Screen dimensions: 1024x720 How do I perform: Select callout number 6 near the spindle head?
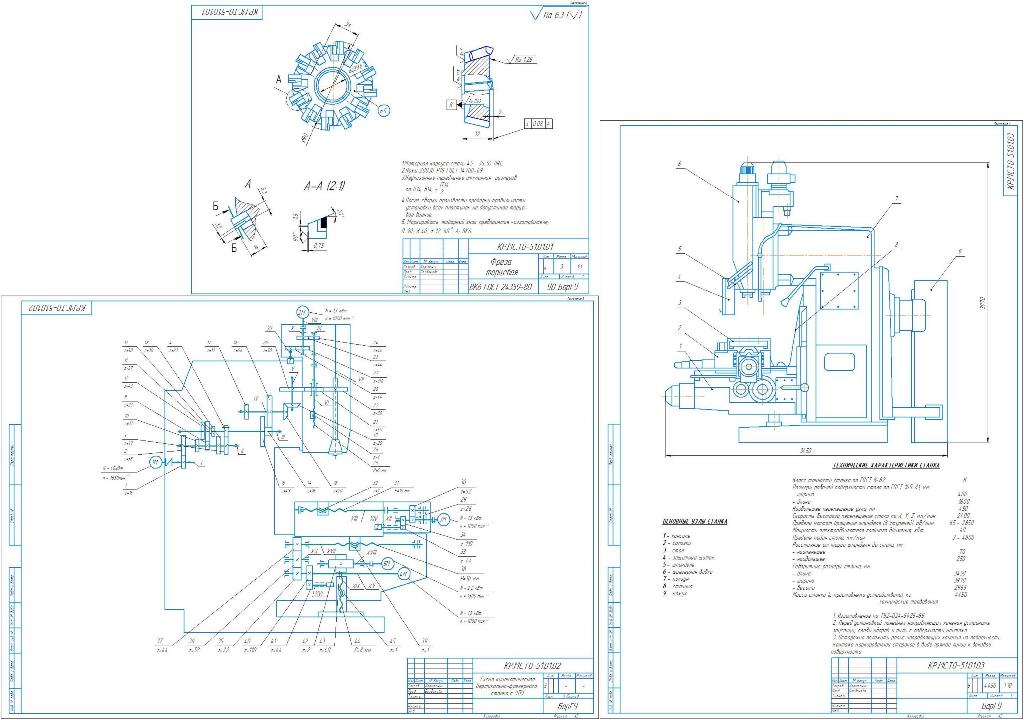tap(679, 163)
